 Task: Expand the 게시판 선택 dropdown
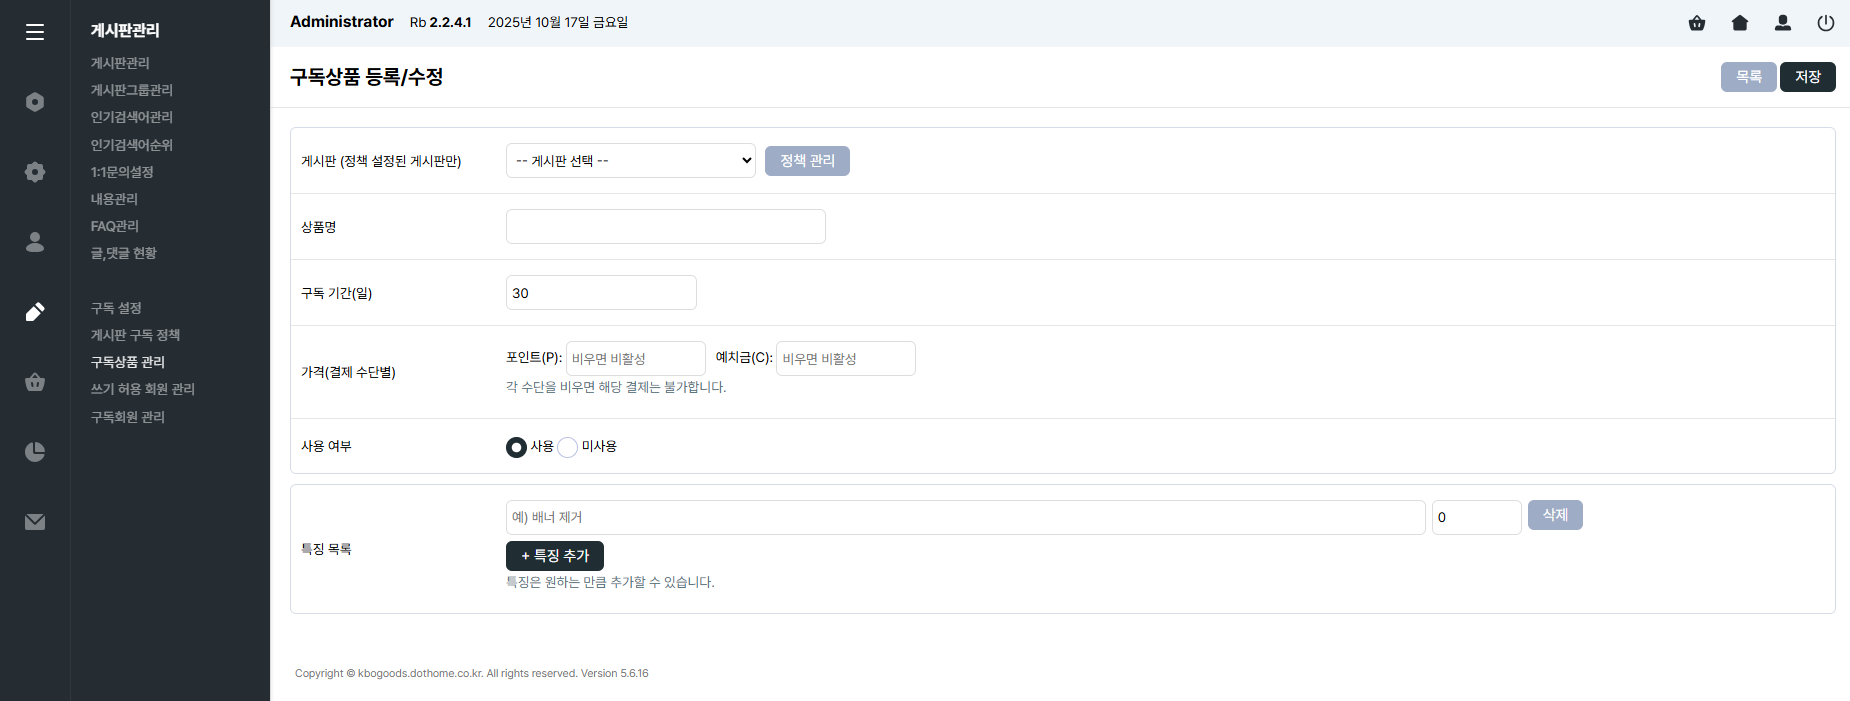click(x=630, y=161)
